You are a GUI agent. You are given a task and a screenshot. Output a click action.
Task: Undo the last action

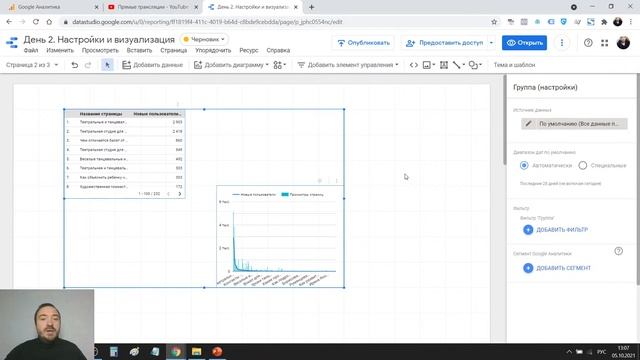[74, 65]
